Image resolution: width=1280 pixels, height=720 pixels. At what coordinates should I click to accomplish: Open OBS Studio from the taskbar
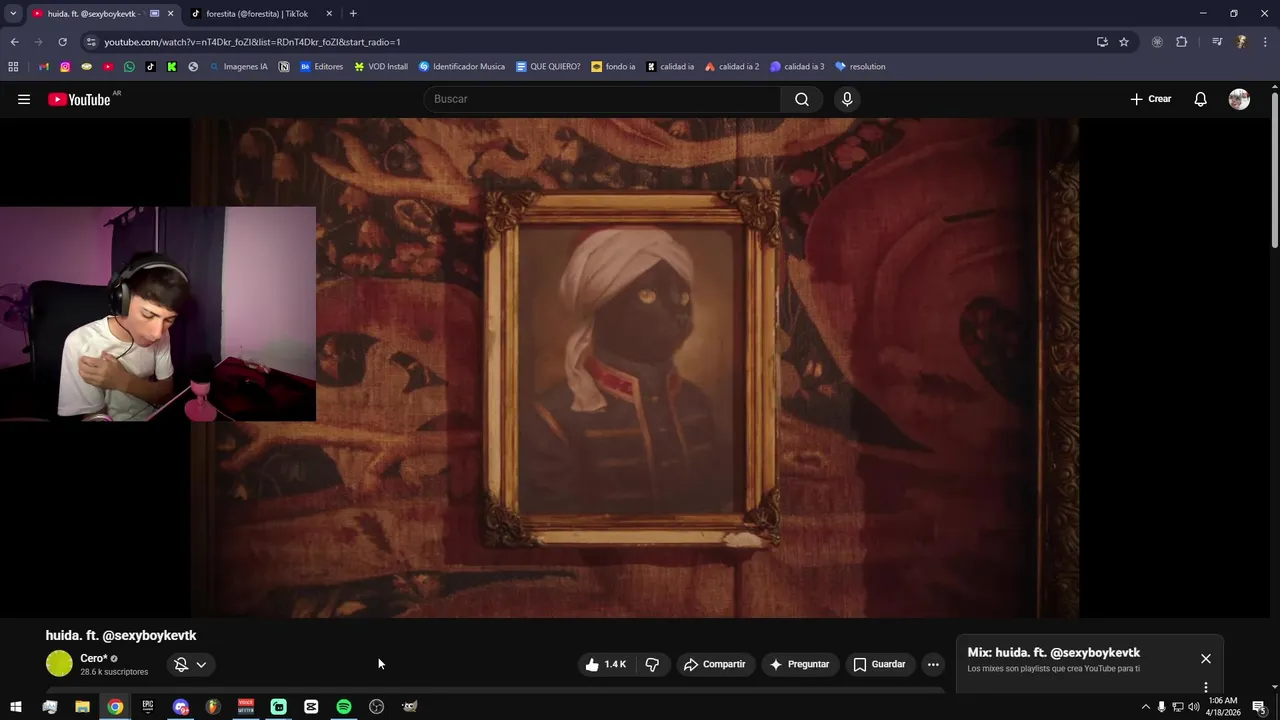point(377,707)
